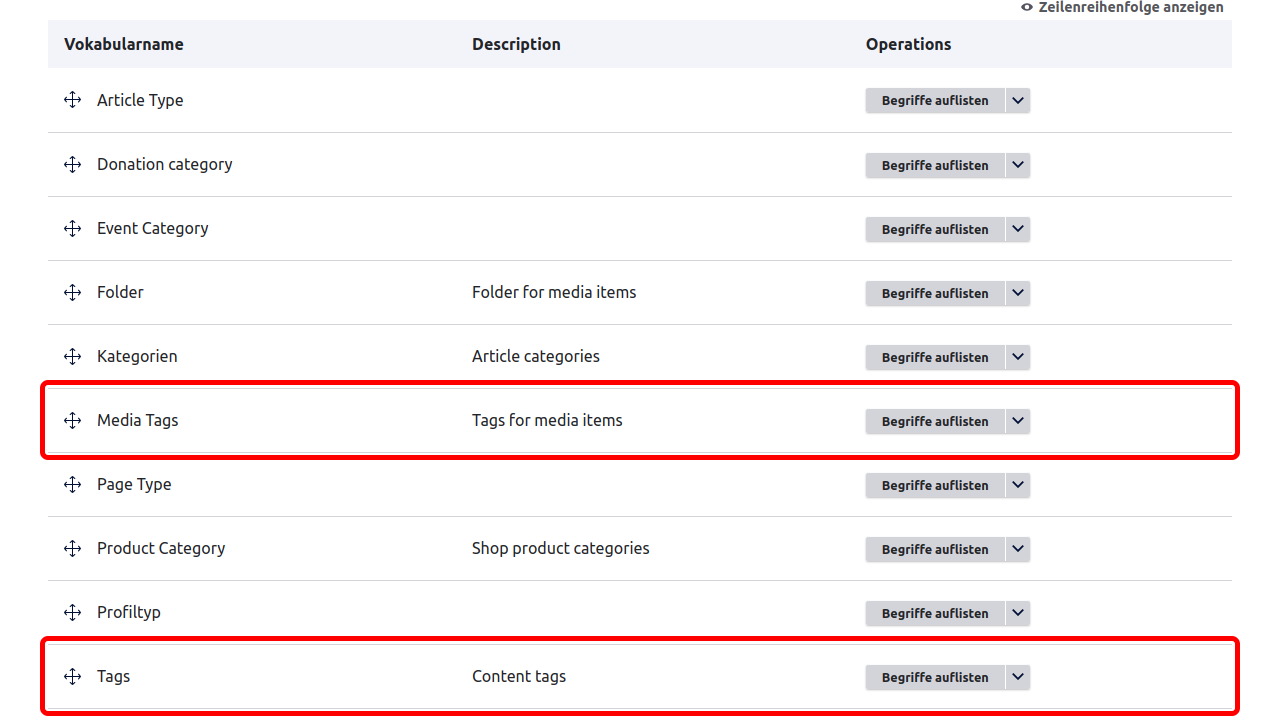Click Begriffe auflisten for Product Category
The height and width of the screenshot is (728, 1280).
(935, 549)
